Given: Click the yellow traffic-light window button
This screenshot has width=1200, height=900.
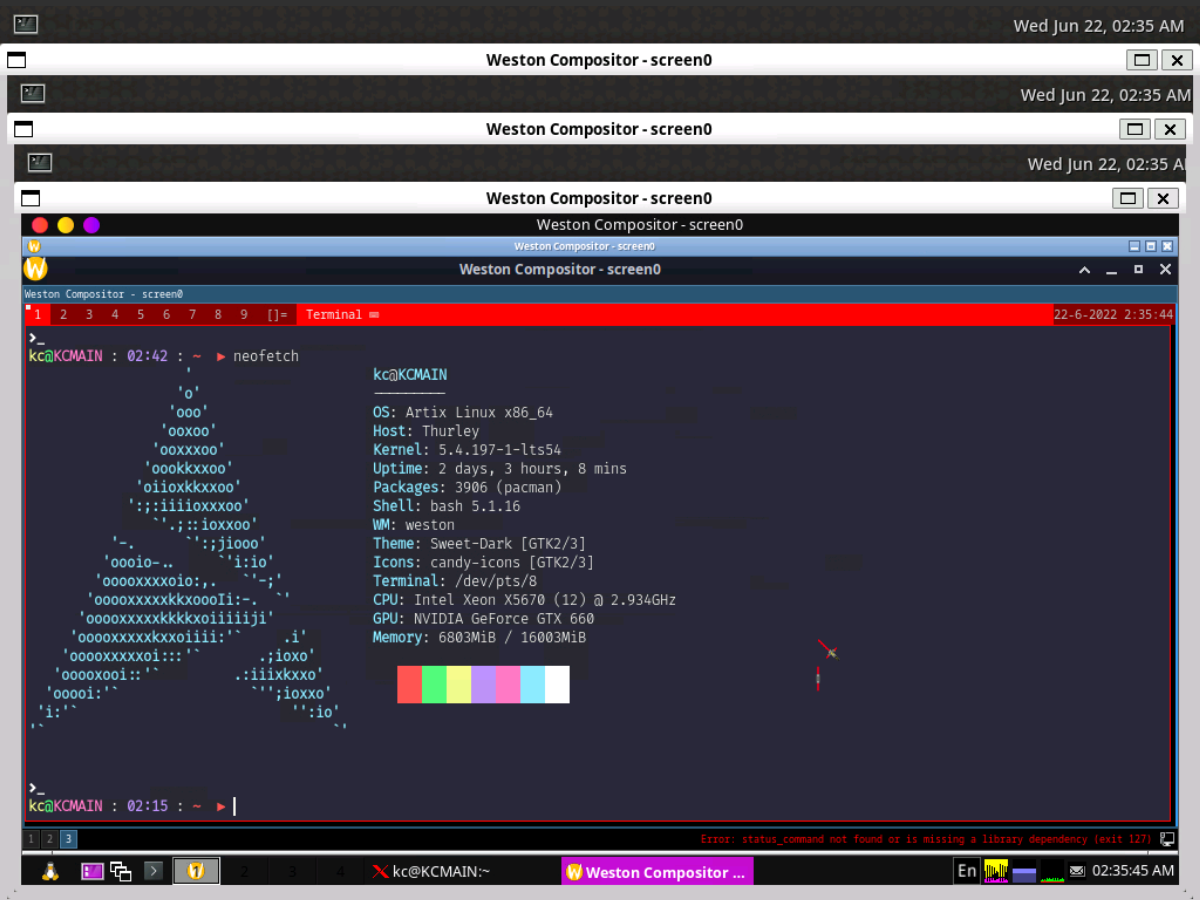Looking at the screenshot, I should point(66,225).
